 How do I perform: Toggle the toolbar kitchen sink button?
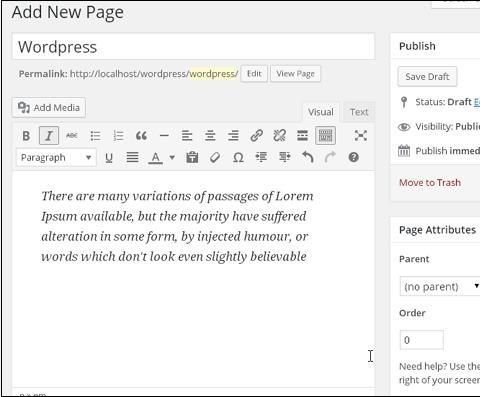coord(325,136)
